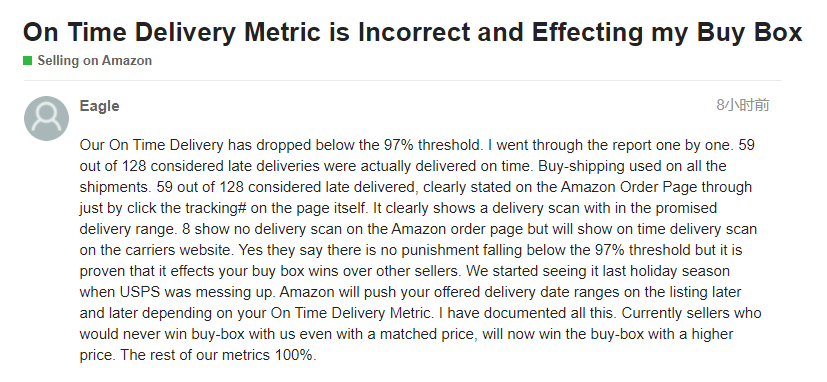Click the green square category icon
Viewport: 827px width, 382px height.
coord(27,61)
